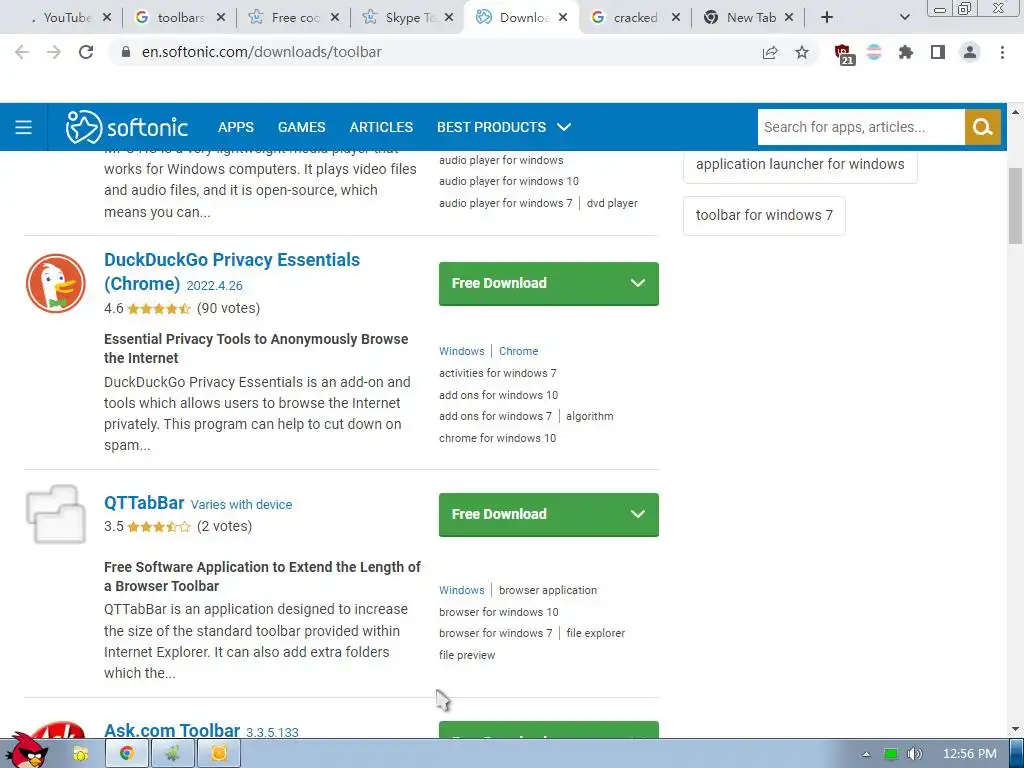The width and height of the screenshot is (1024, 768).
Task: Click the orange search magnifier button
Action: tap(983, 127)
